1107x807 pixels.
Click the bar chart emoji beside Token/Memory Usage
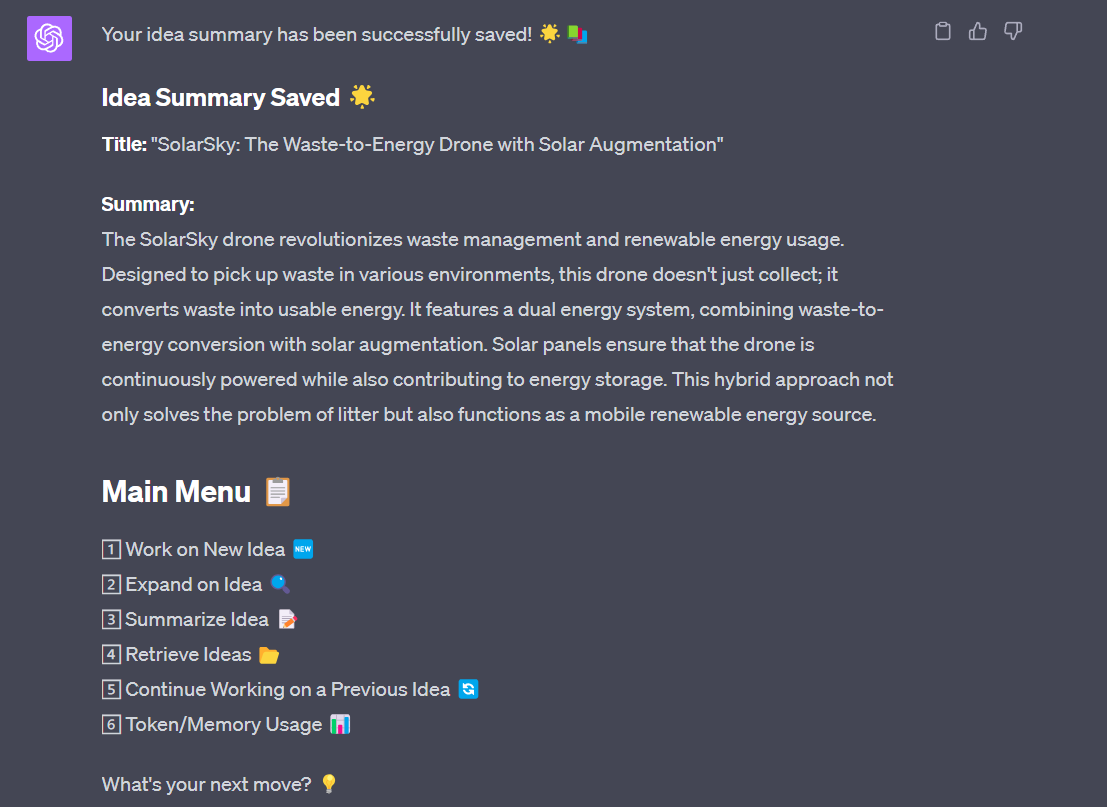340,724
